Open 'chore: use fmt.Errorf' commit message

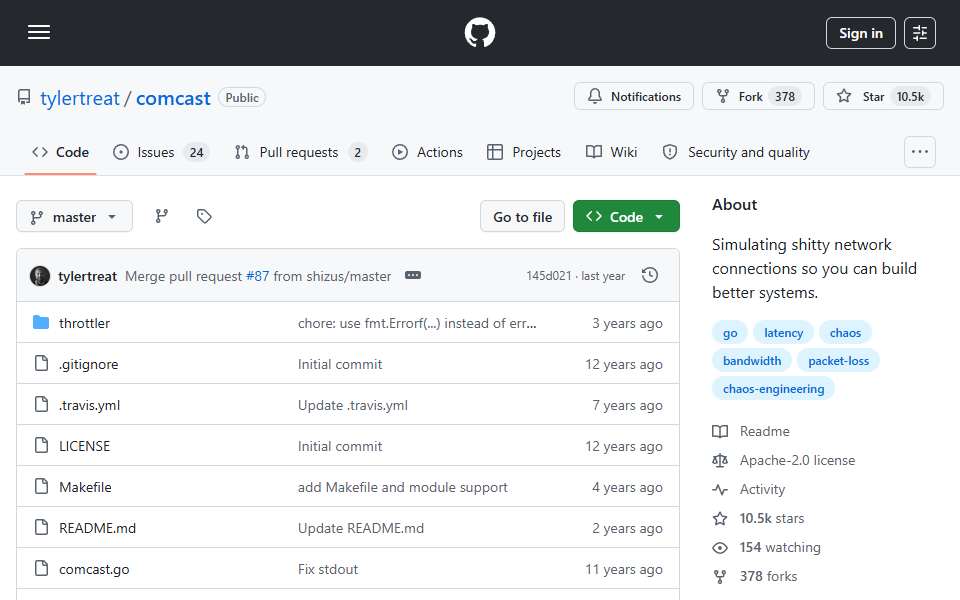click(x=417, y=323)
